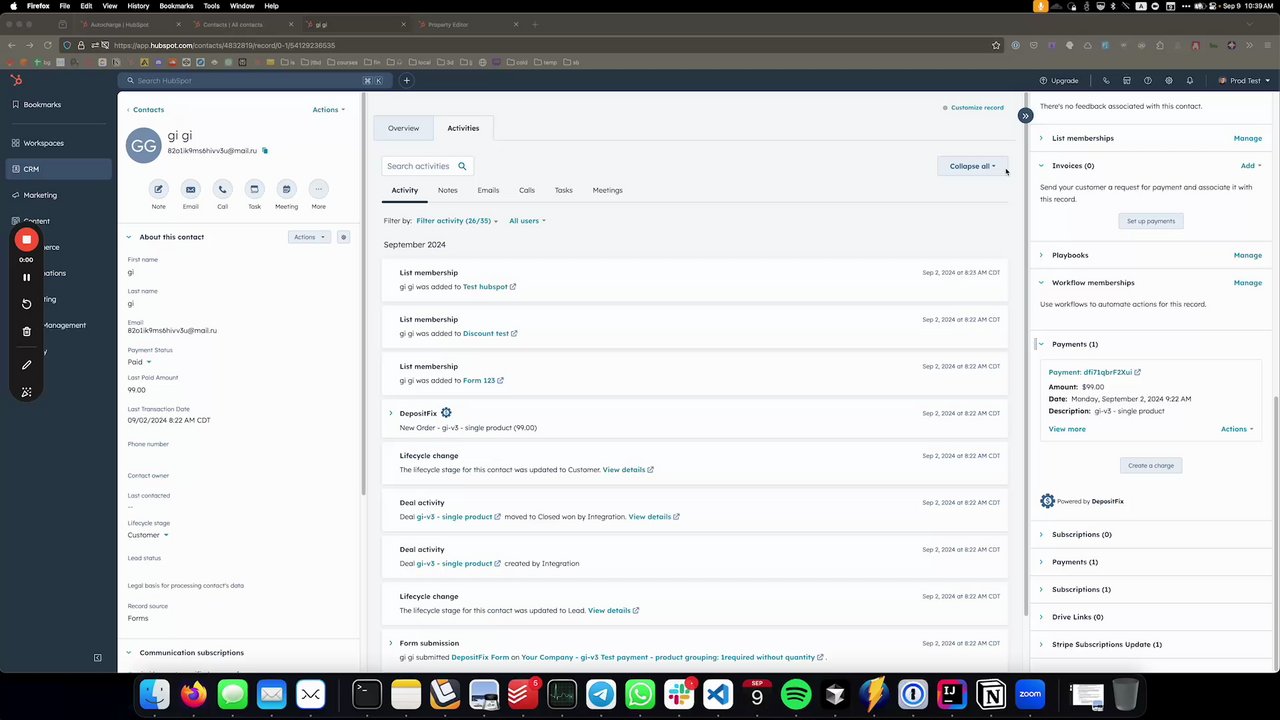Select the Tasks activity tab
1280x720 pixels.
[x=563, y=190]
